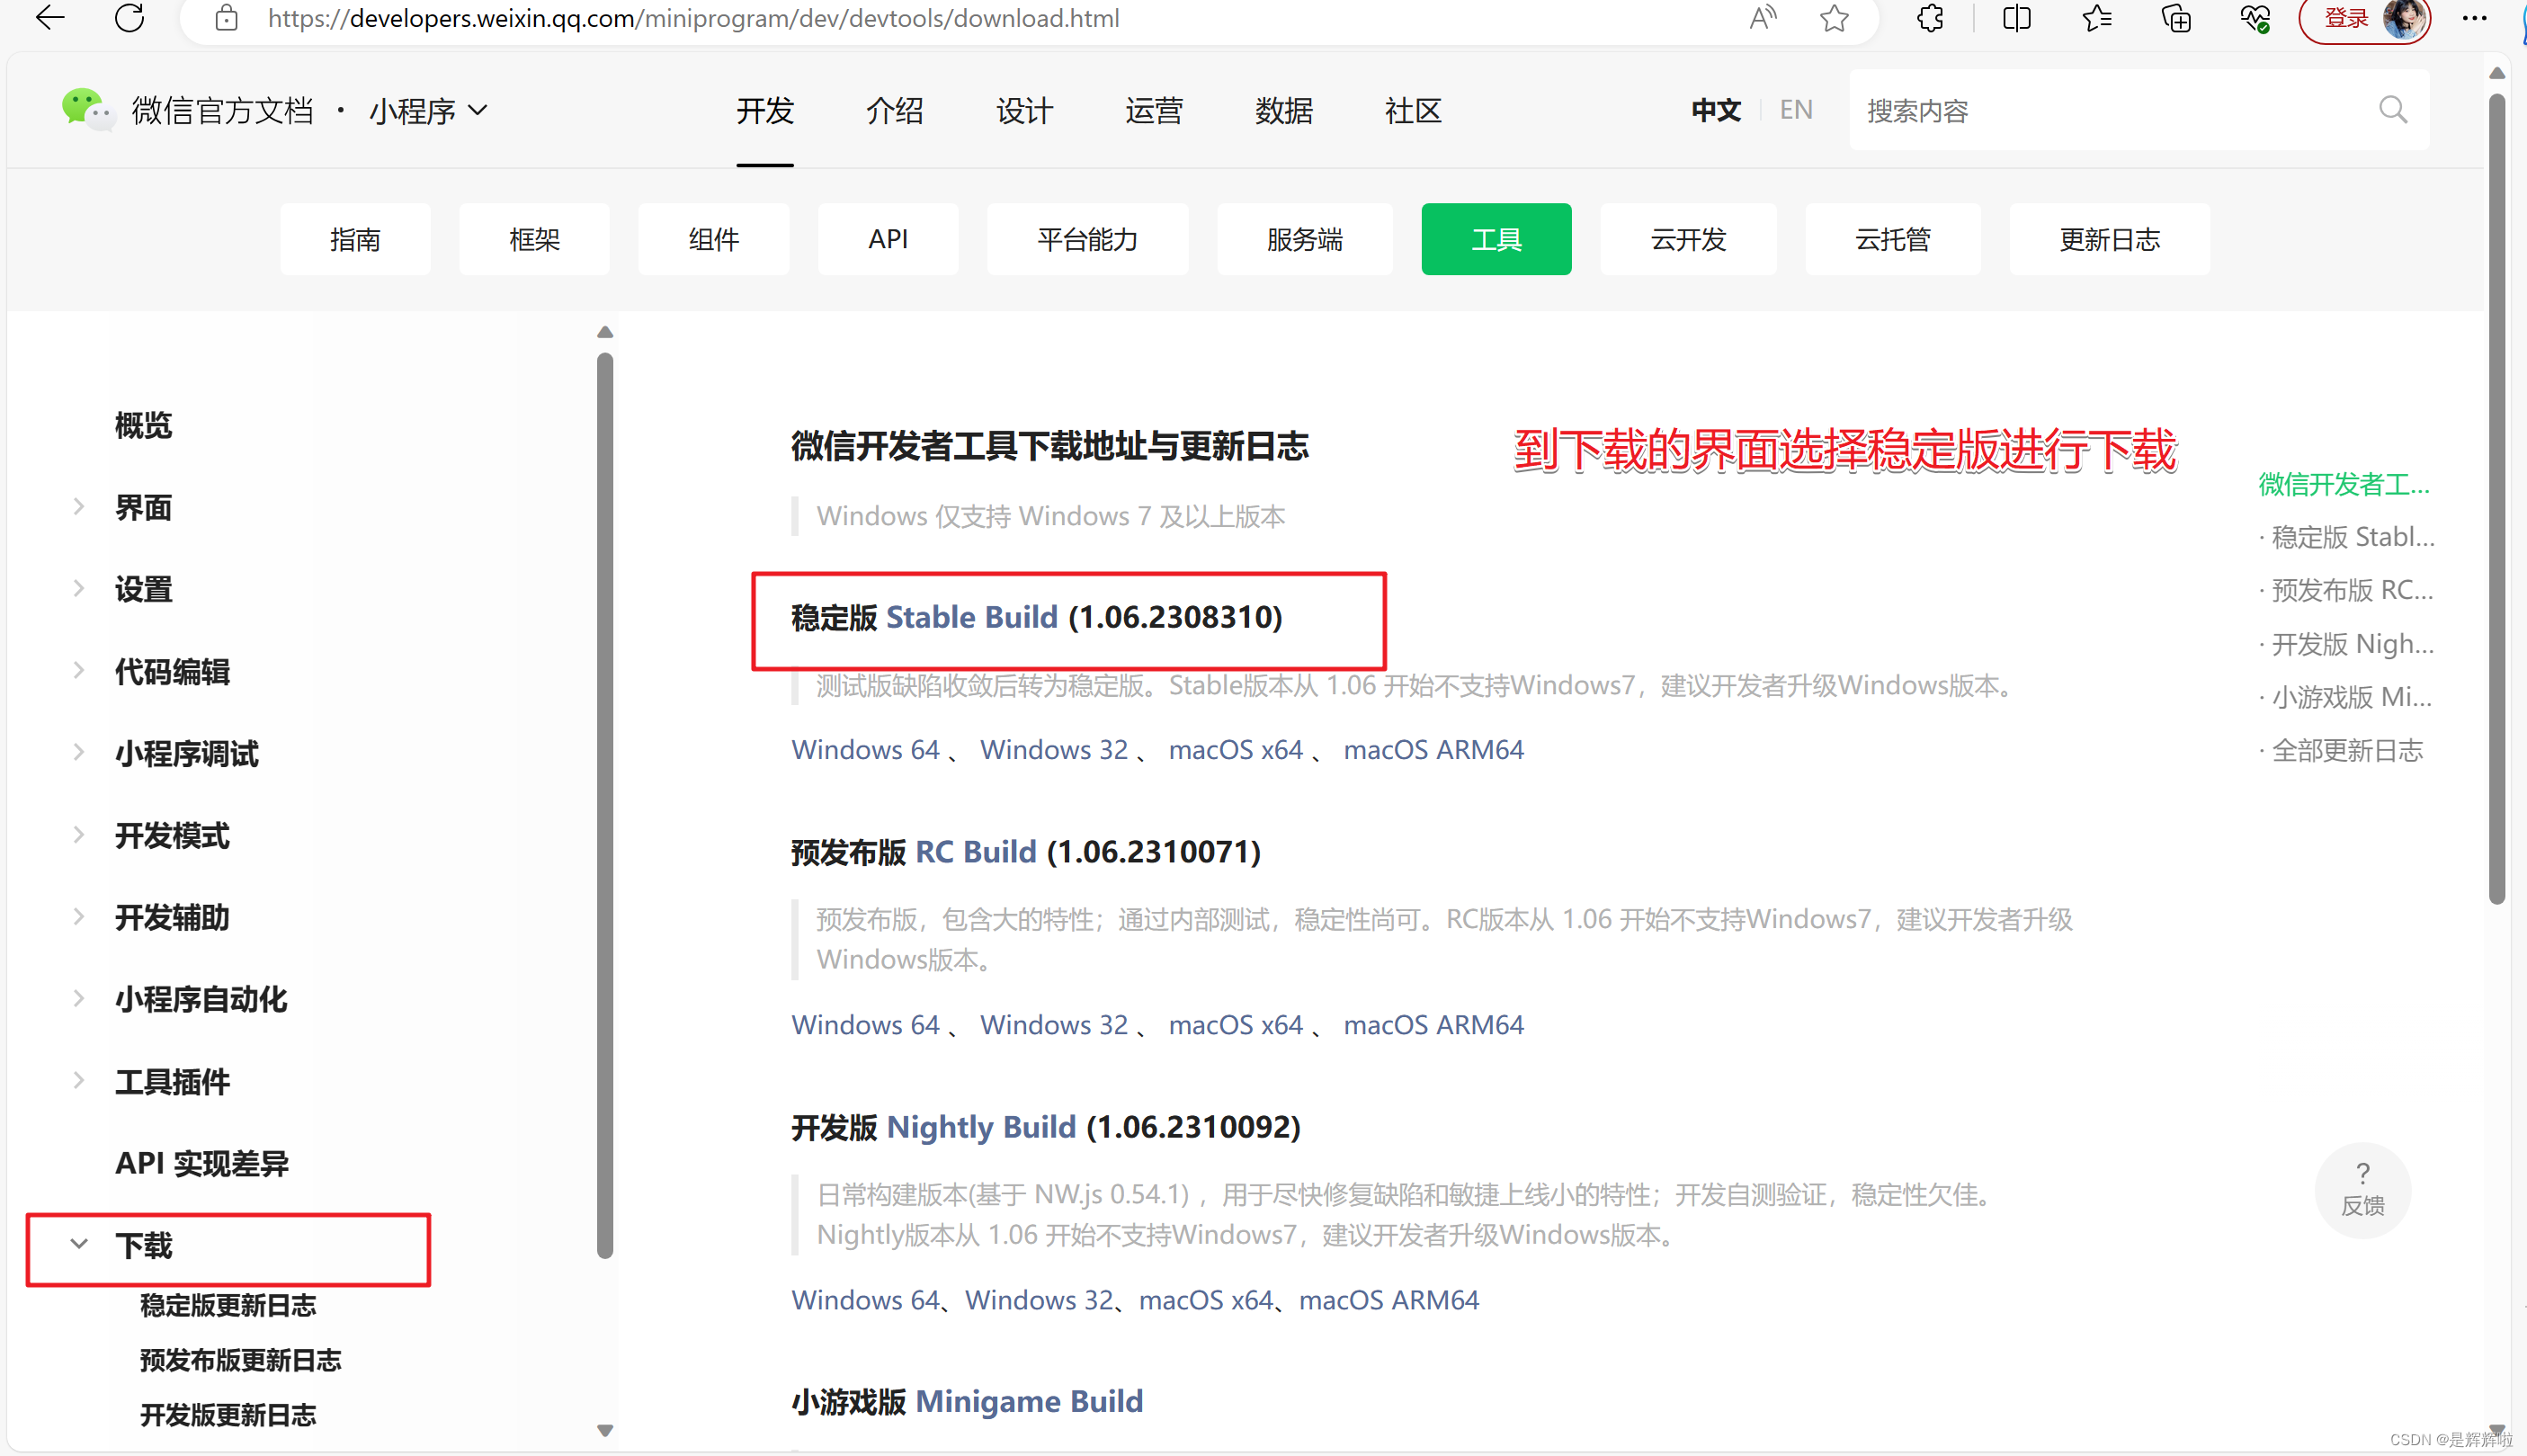Click the Nightly Build heading link
This screenshot has width=2527, height=1456.
tap(981, 1127)
